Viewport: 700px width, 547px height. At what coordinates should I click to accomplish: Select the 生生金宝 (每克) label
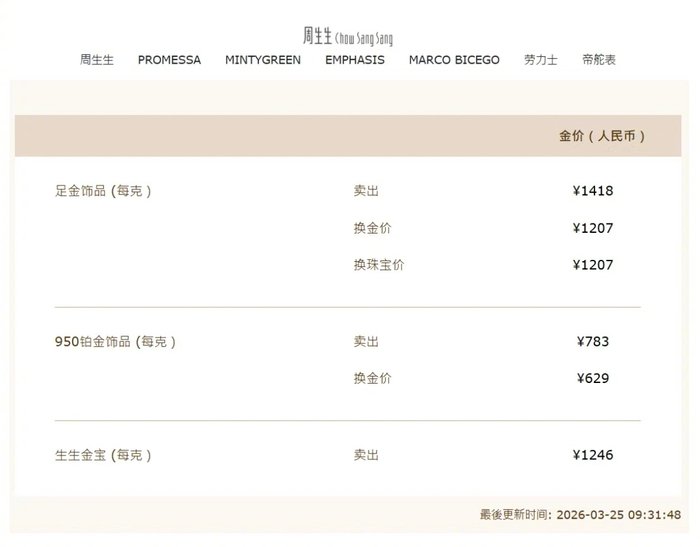click(x=104, y=455)
